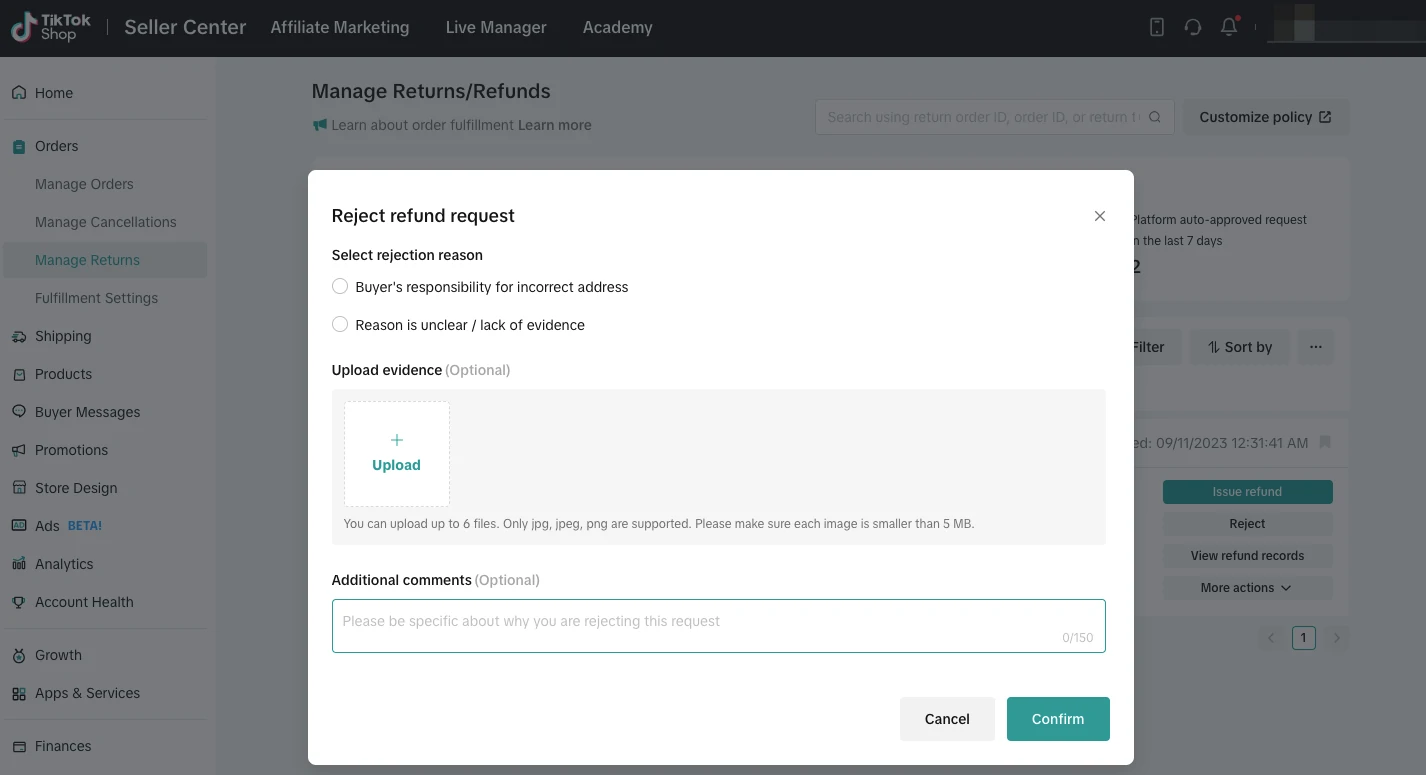Image resolution: width=1426 pixels, height=775 pixels.
Task: Close the Reject refund request dialog
Action: pos(1100,216)
